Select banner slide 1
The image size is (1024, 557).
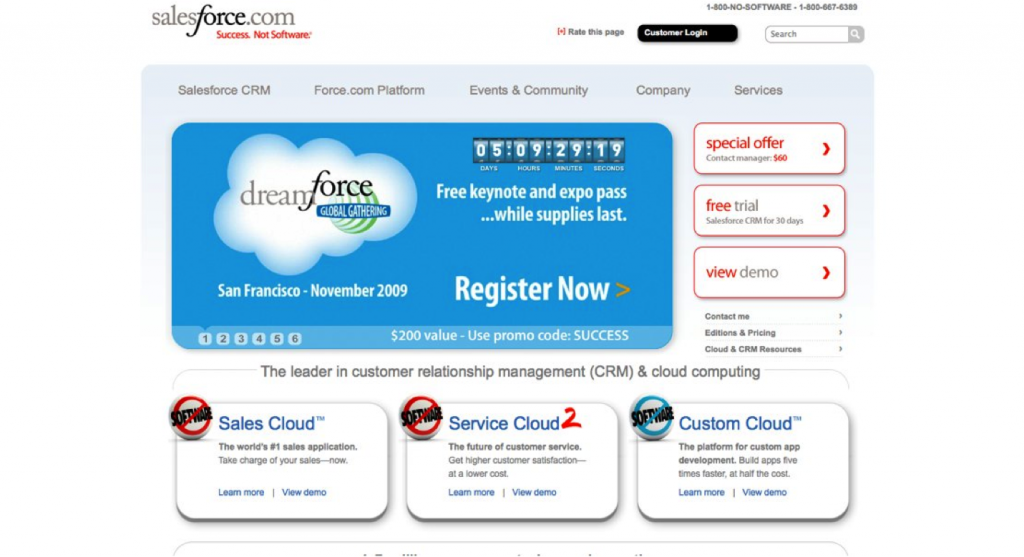(x=205, y=338)
